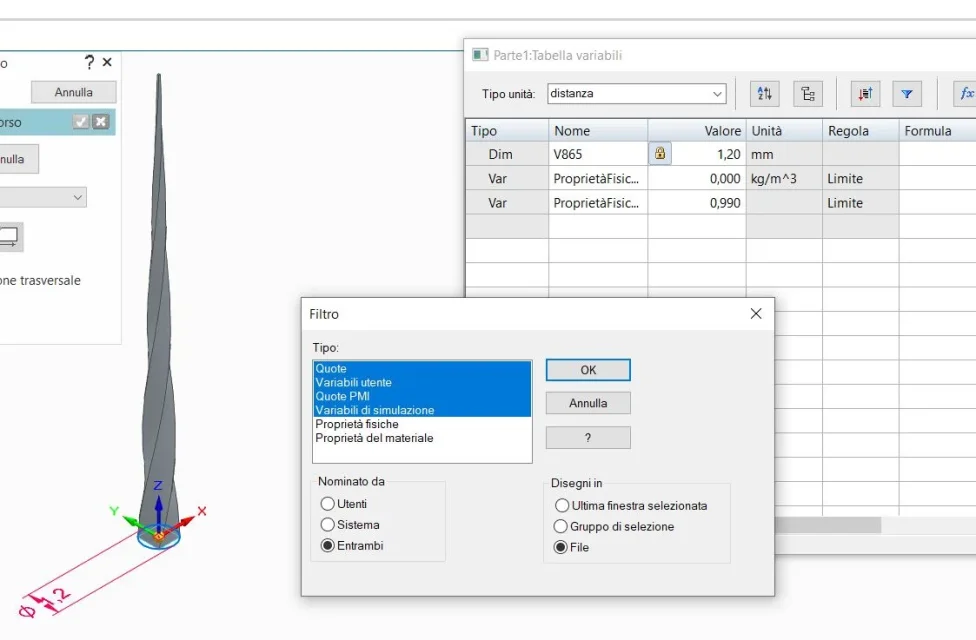Click the Tipo column header
The height and width of the screenshot is (640, 976).
(x=507, y=131)
